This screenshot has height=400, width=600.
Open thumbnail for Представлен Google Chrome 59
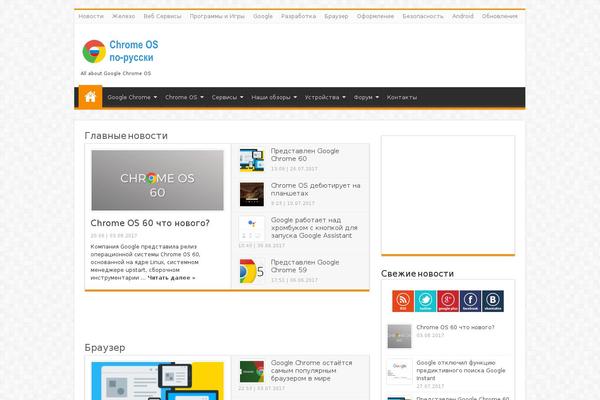(252, 271)
